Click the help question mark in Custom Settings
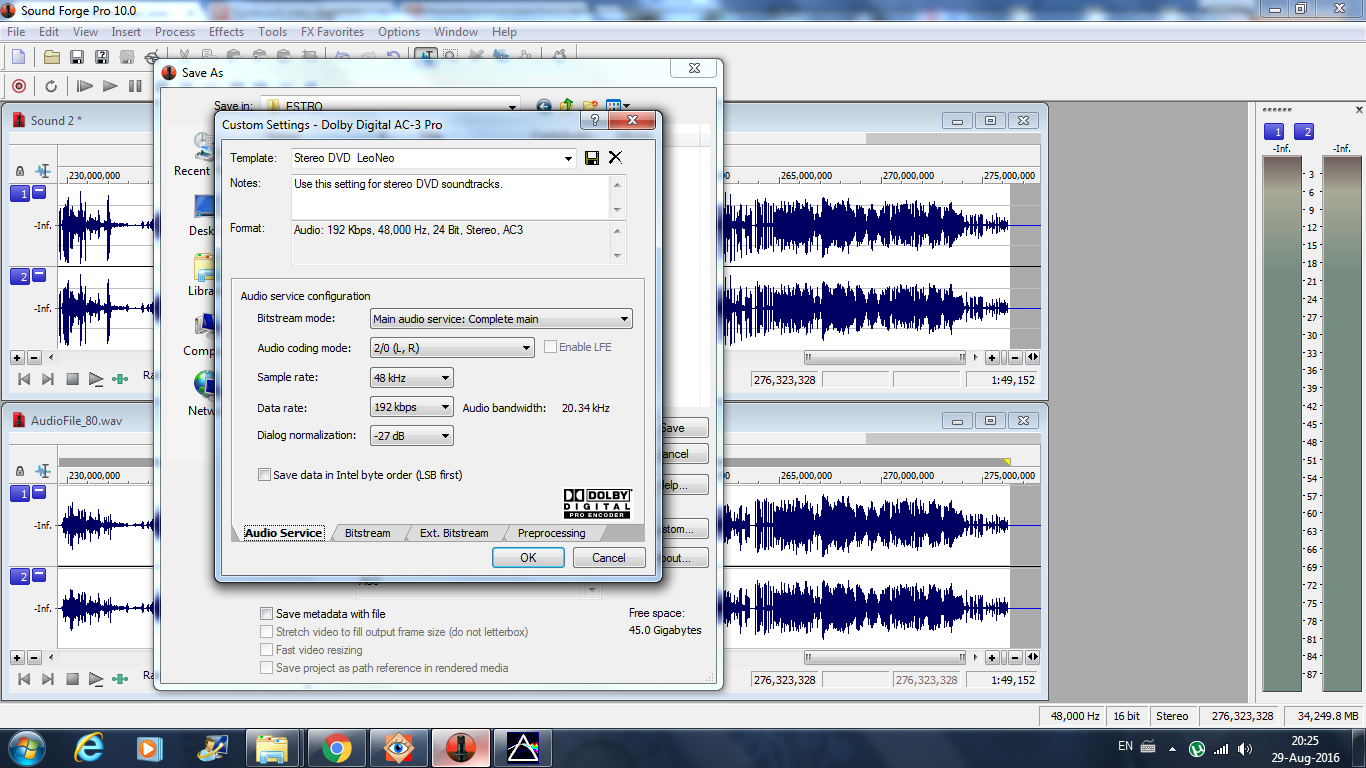This screenshot has height=768, width=1366. point(594,121)
